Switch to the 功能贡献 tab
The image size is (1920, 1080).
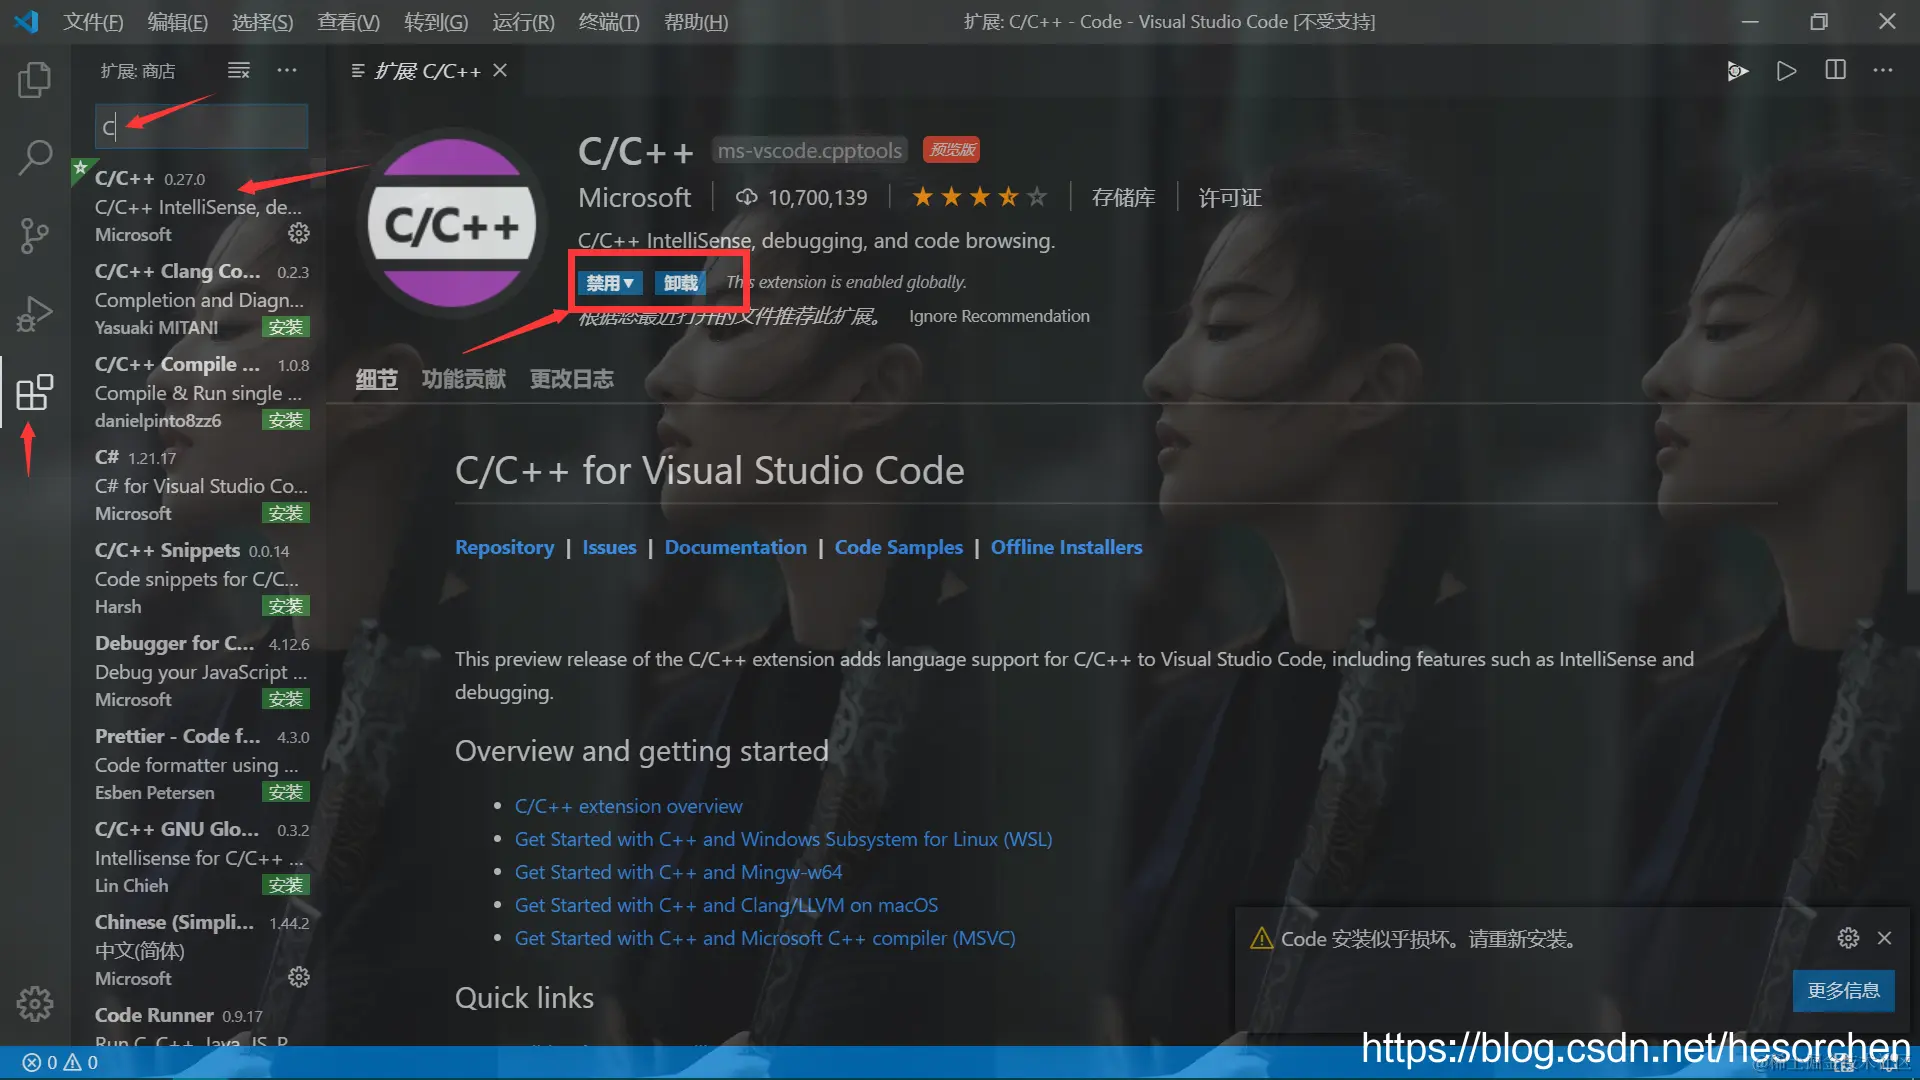coord(463,379)
